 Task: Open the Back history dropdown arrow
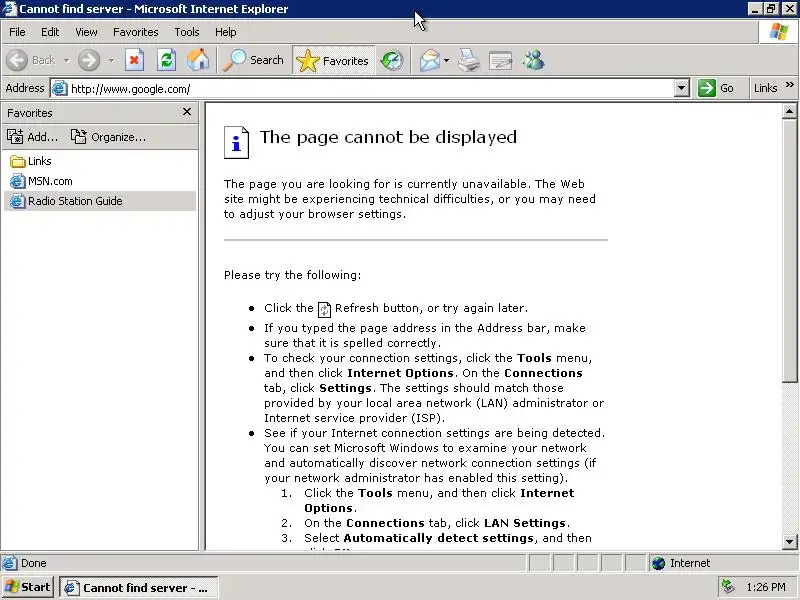point(66,61)
